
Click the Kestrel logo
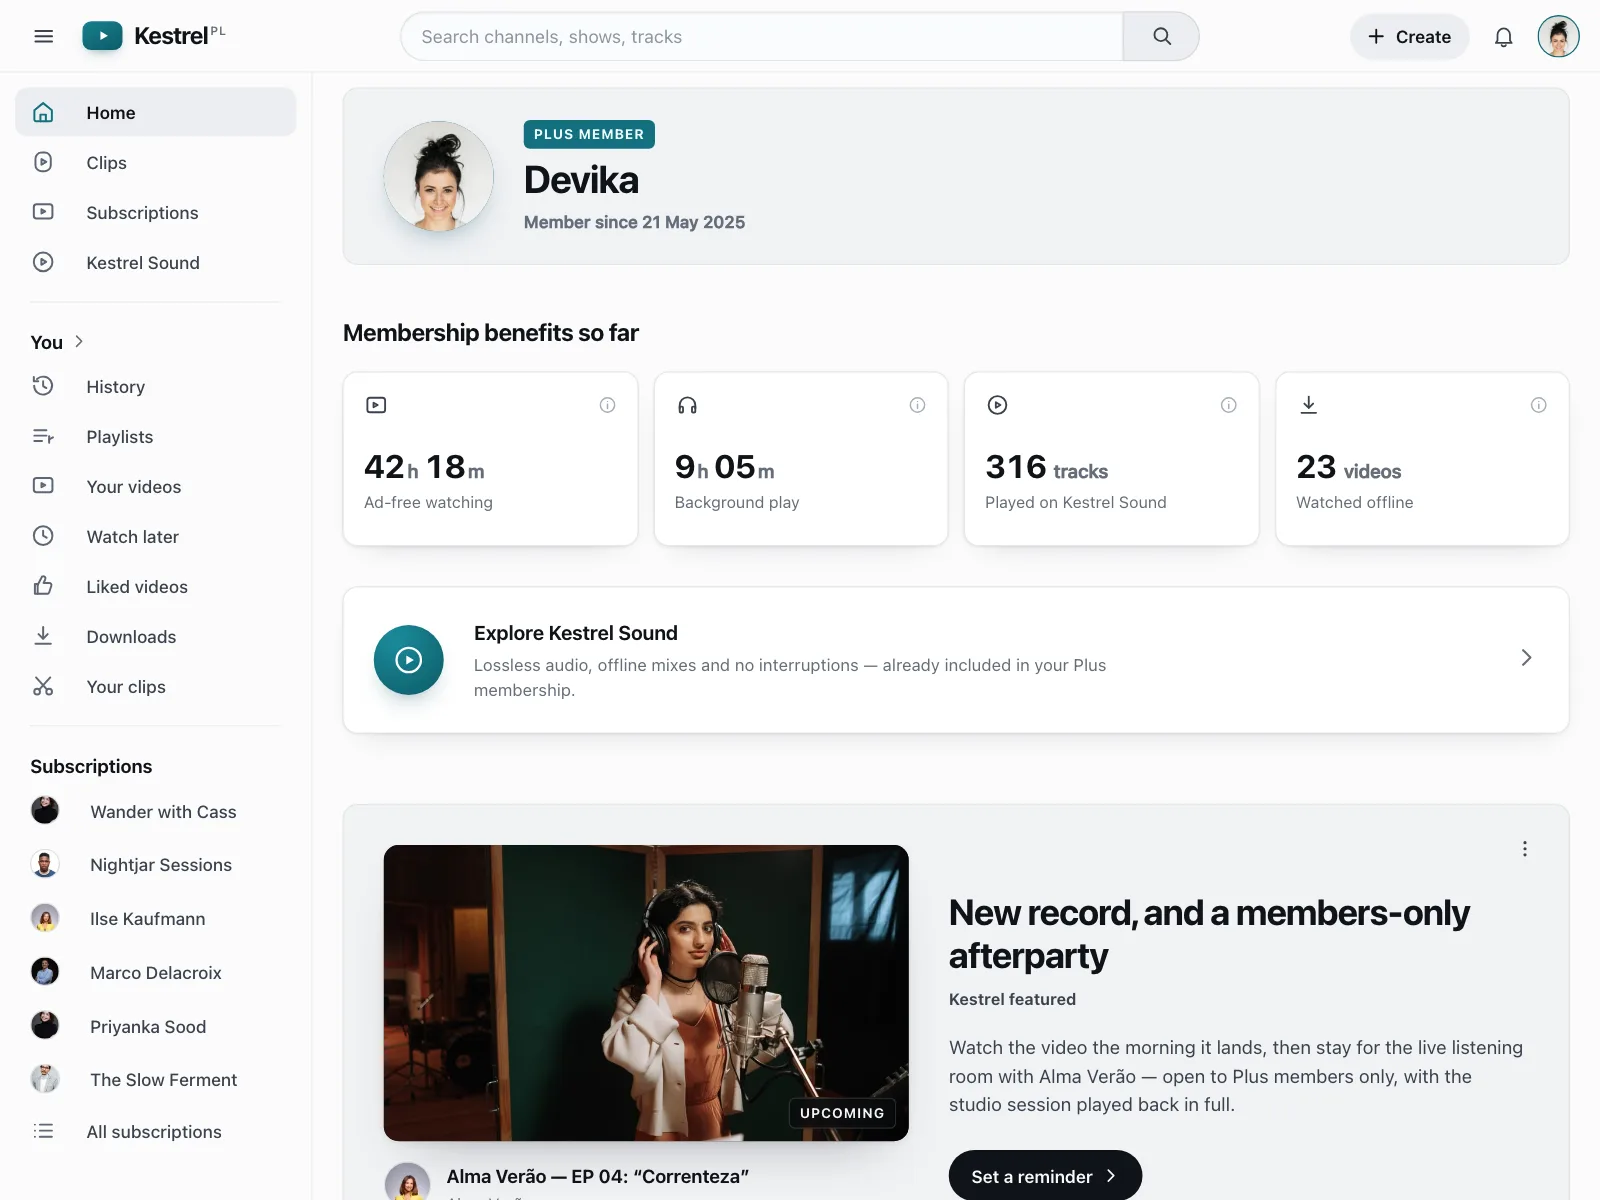coord(154,36)
